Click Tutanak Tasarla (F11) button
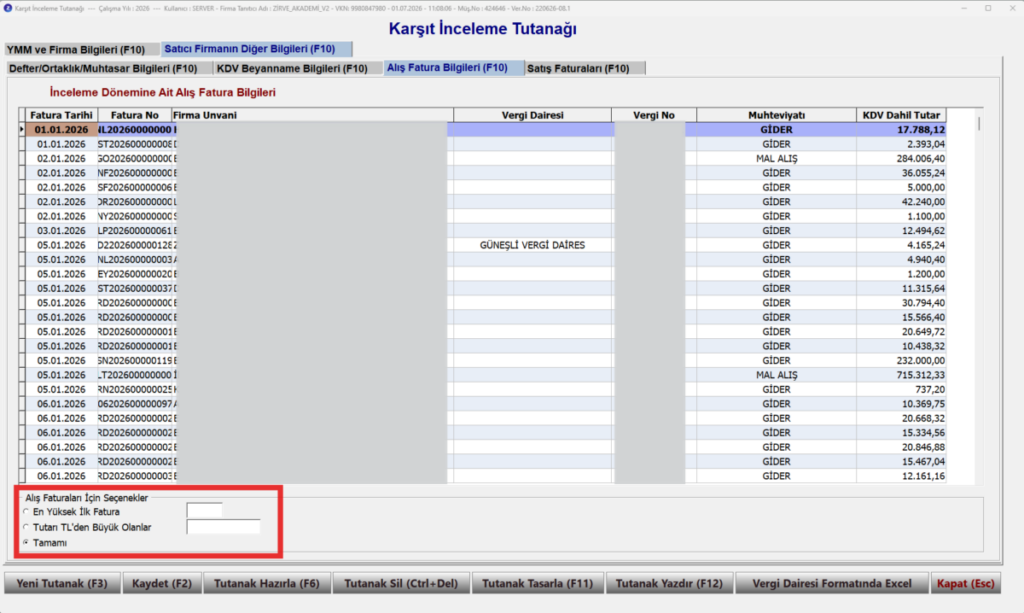1024x613 pixels. coord(537,584)
